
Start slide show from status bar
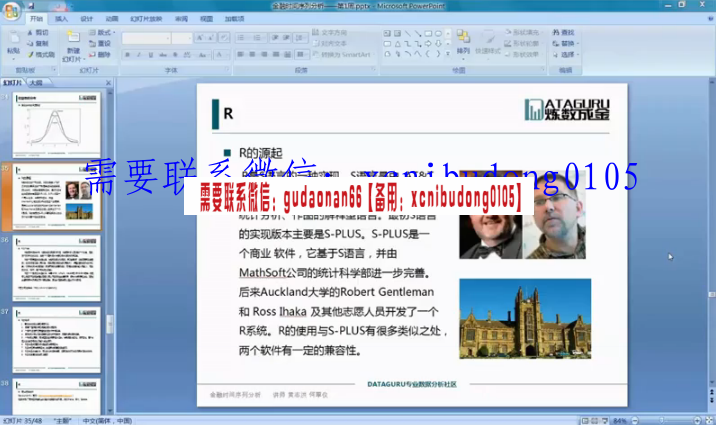605,420
